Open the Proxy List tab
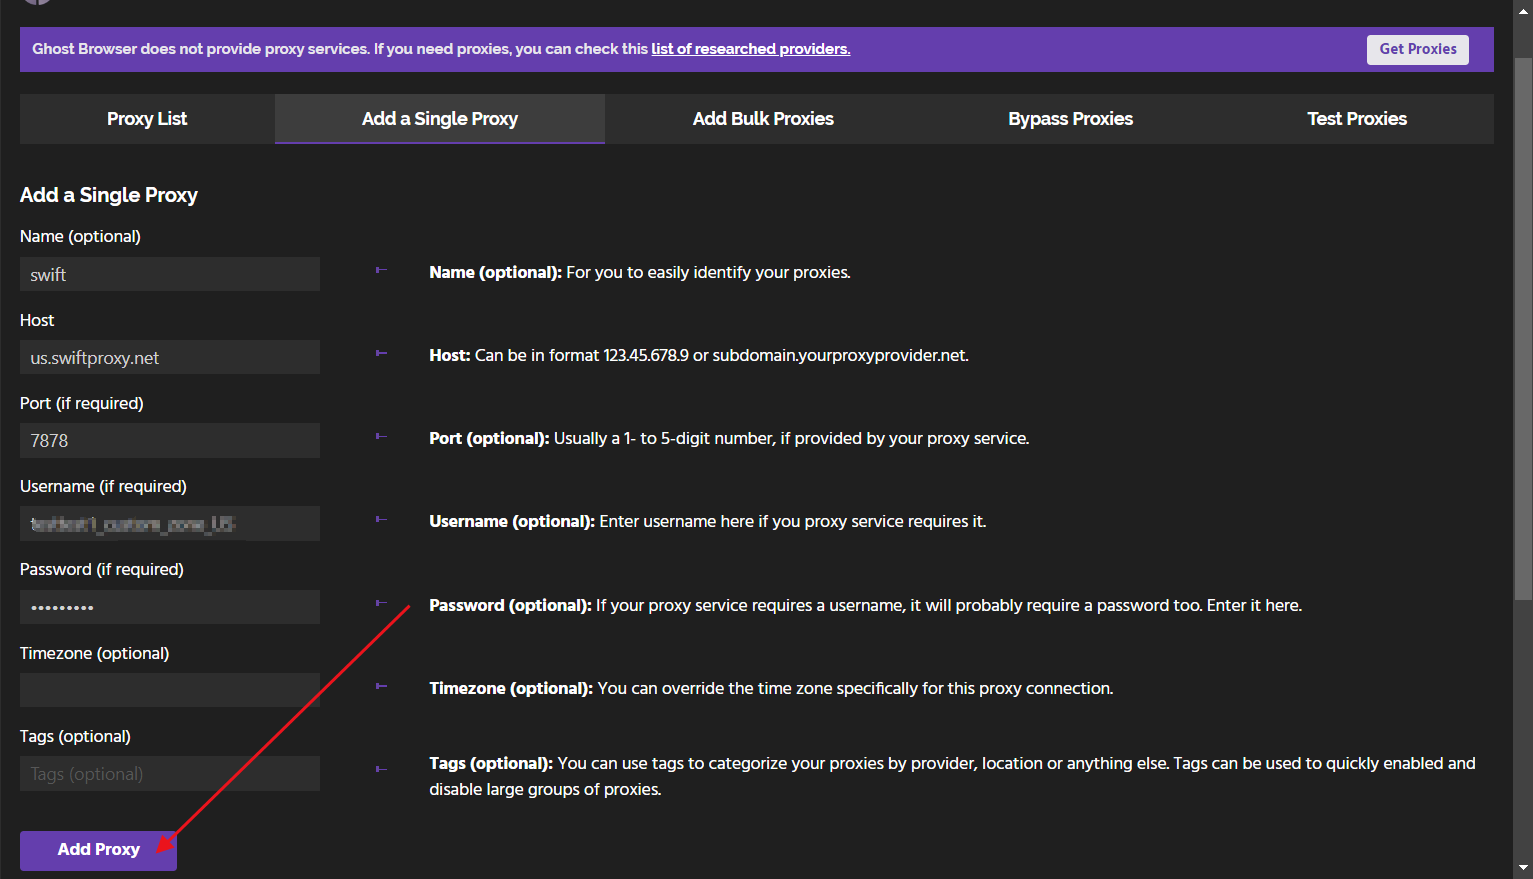Image resolution: width=1533 pixels, height=879 pixels. 147,119
